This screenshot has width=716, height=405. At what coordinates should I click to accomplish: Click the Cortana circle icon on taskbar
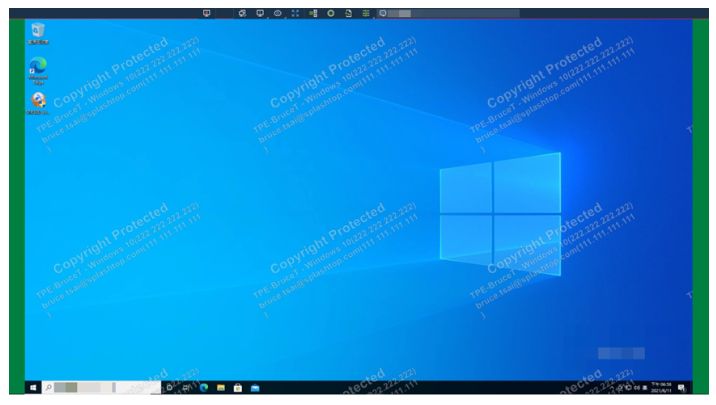coord(169,388)
